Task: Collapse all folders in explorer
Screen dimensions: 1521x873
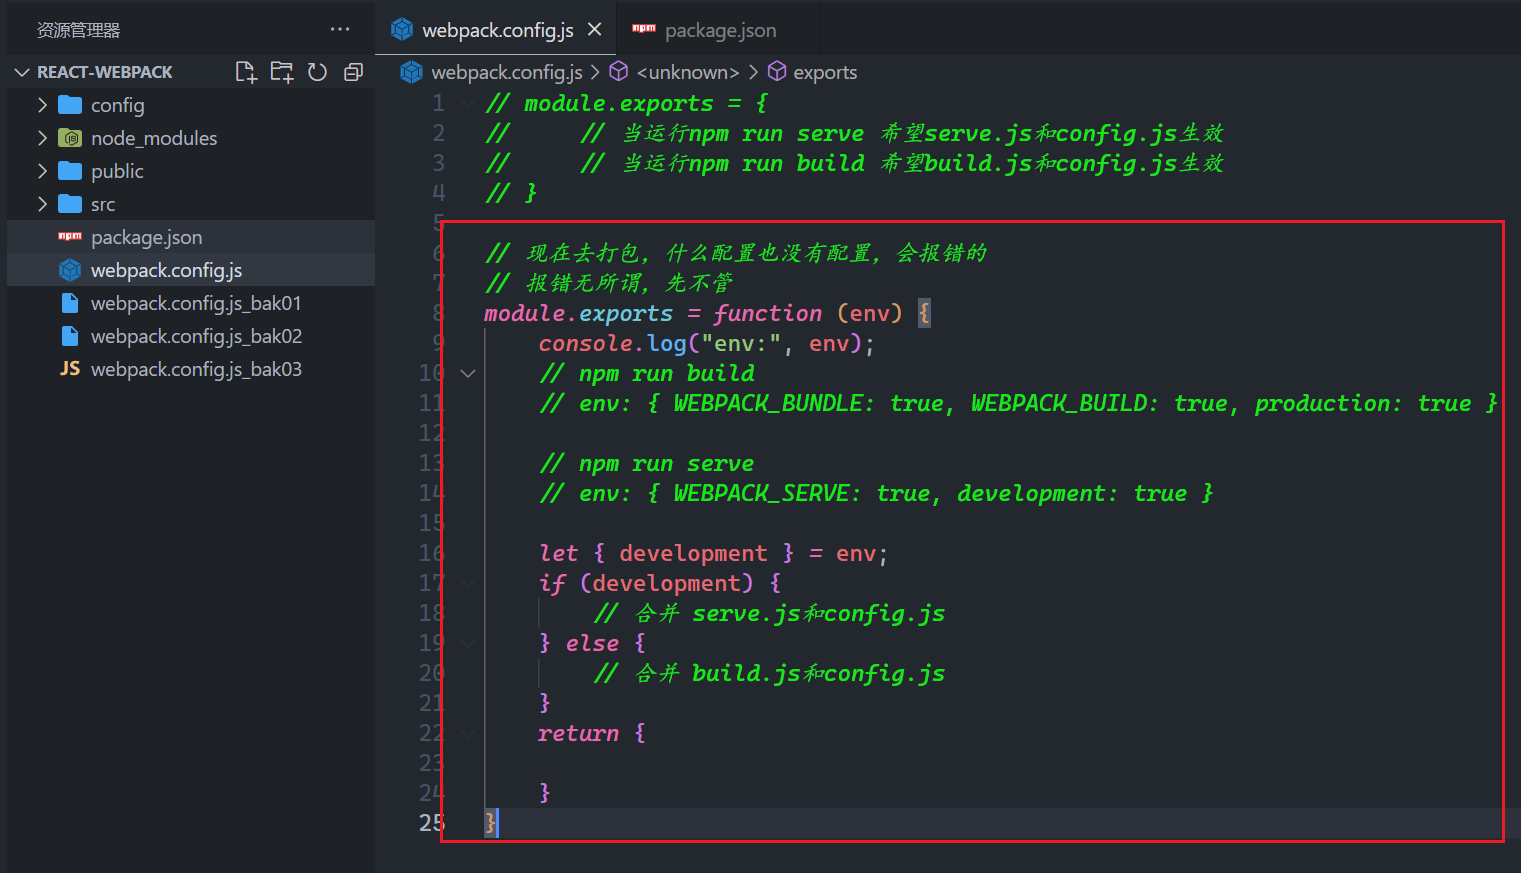Action: point(353,72)
